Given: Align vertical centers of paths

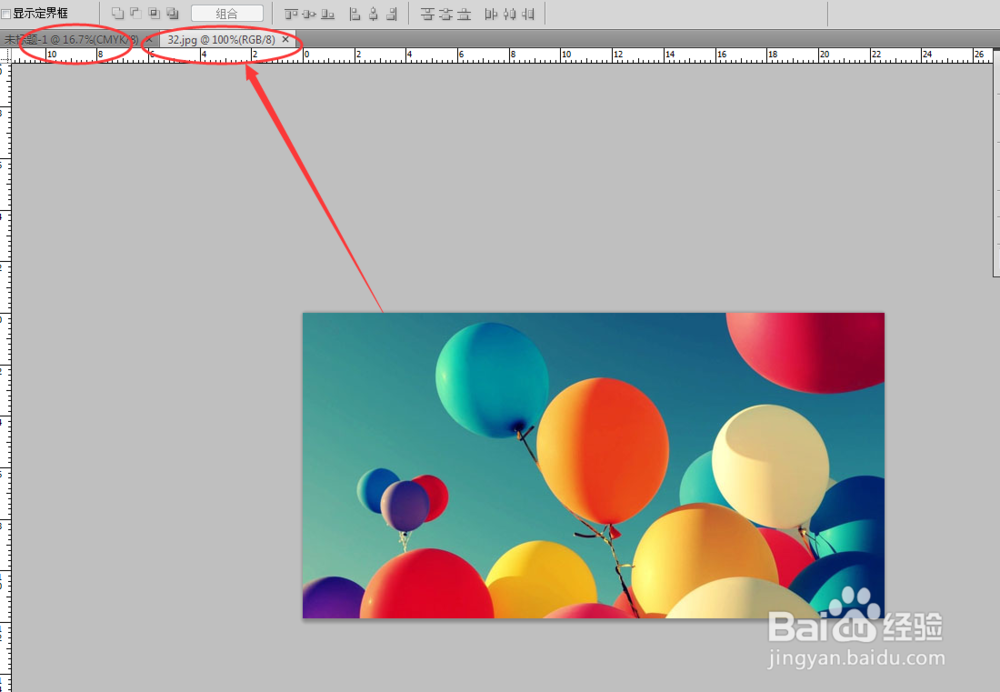Looking at the screenshot, I should pyautogui.click(x=309, y=13).
